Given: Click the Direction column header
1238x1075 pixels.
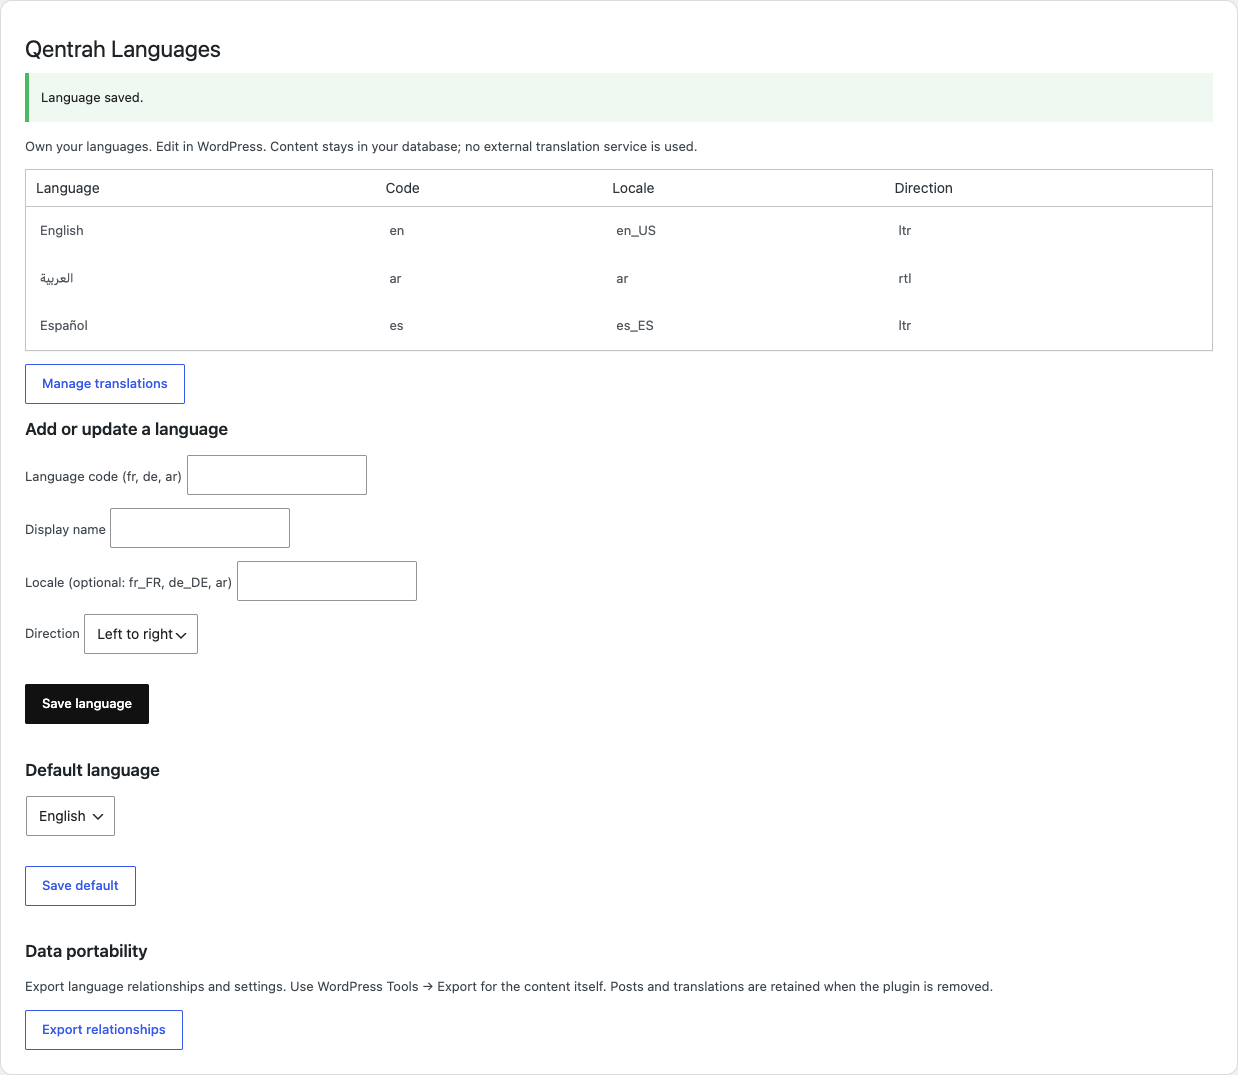Looking at the screenshot, I should point(924,188).
